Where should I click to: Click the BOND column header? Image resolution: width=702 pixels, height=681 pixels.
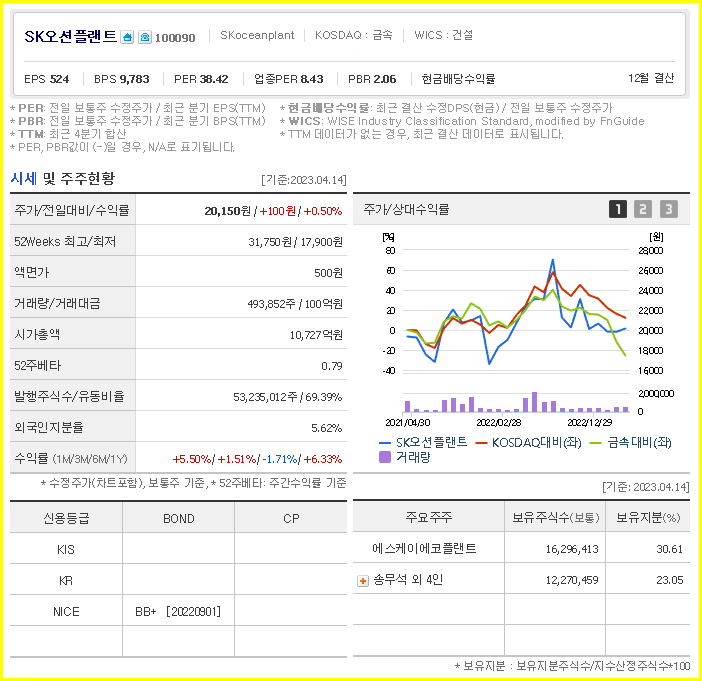(x=179, y=518)
